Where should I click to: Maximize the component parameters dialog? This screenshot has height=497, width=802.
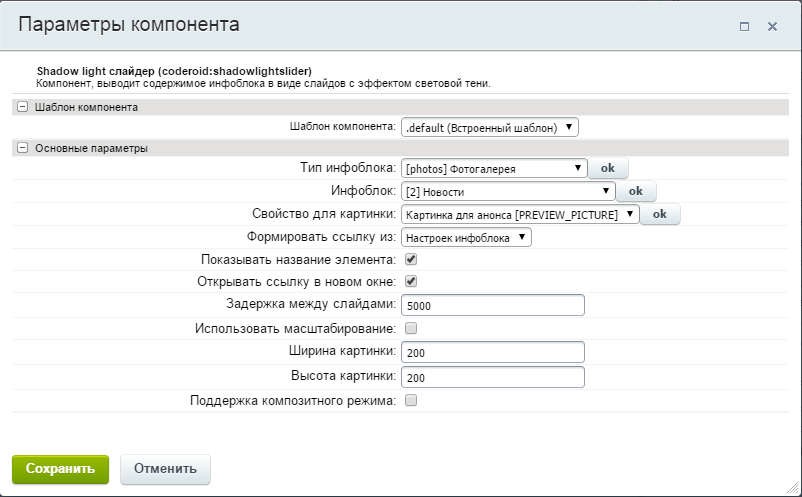point(745,27)
